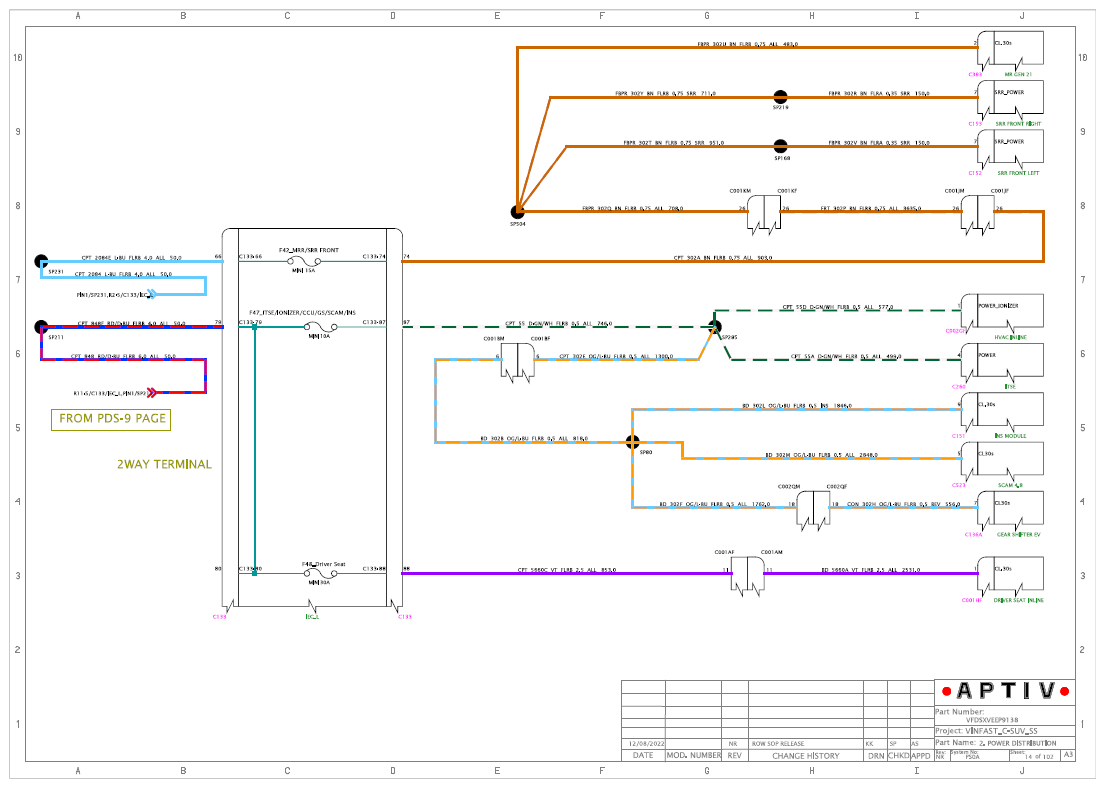Click the SP504 splice node
Image resolution: width=1105 pixels, height=788 pixels.
(518, 211)
